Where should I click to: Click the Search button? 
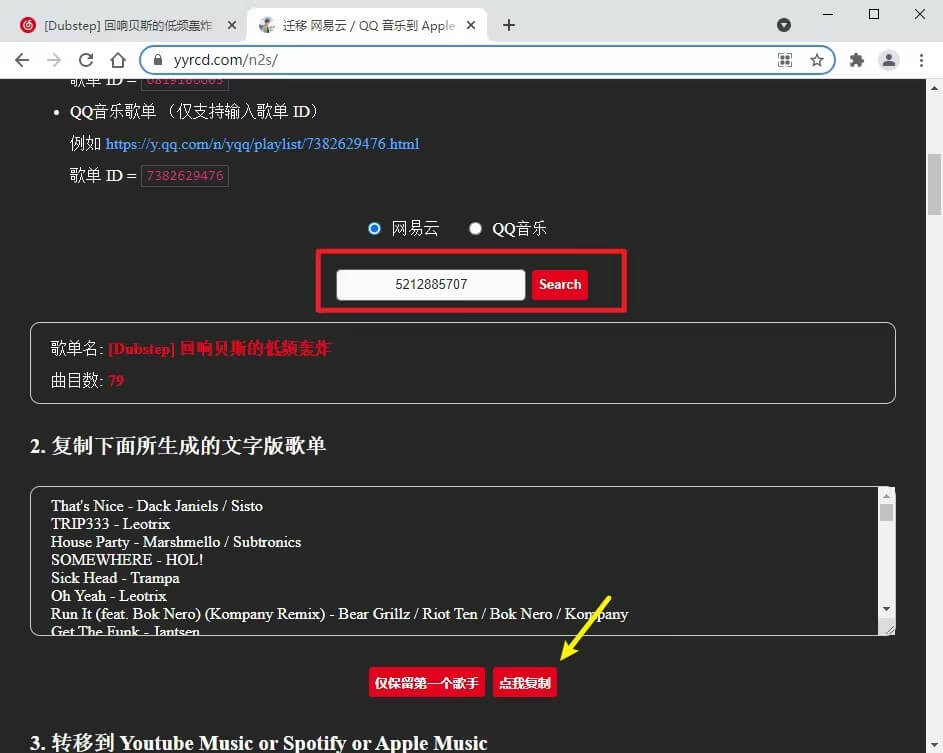point(559,285)
